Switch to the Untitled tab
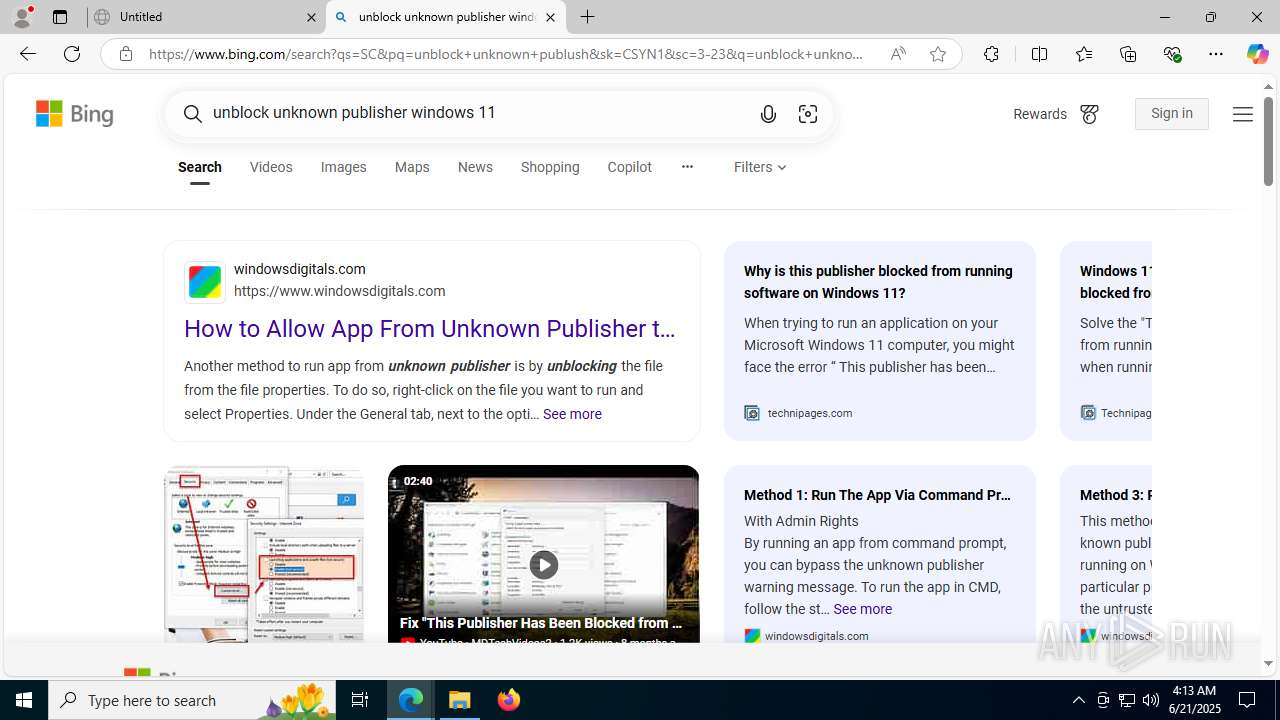 pyautogui.click(x=206, y=17)
